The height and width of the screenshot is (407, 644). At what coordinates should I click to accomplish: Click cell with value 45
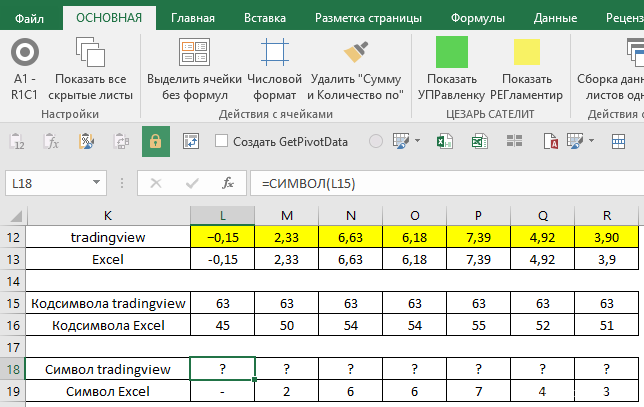pos(223,325)
